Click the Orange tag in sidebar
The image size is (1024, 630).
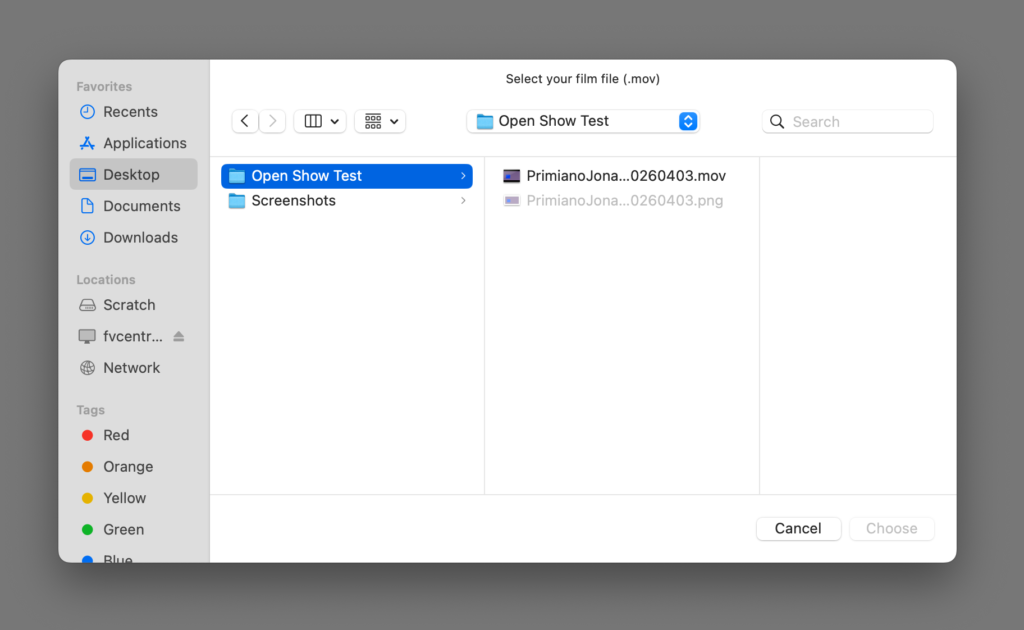128,467
